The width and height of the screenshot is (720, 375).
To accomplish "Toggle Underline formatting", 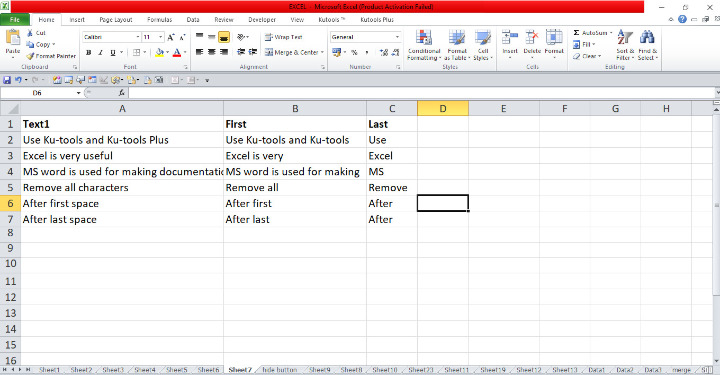I will pos(112,53).
